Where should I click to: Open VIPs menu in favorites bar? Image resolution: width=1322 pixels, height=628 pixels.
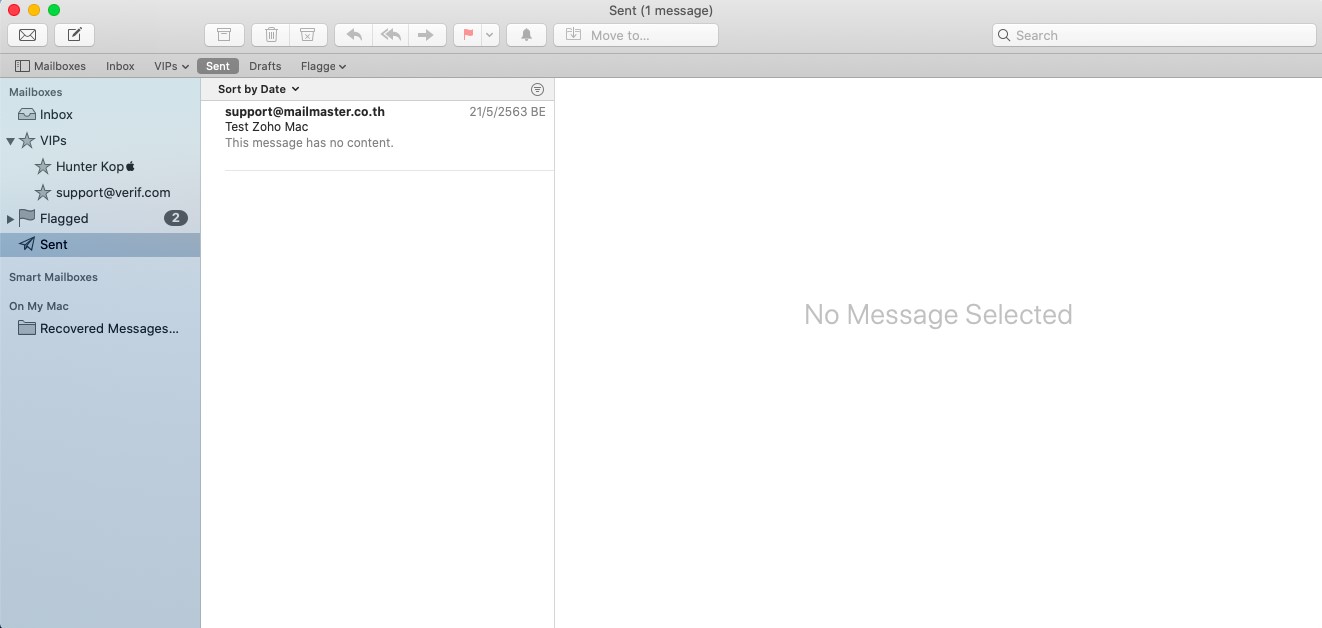171,66
